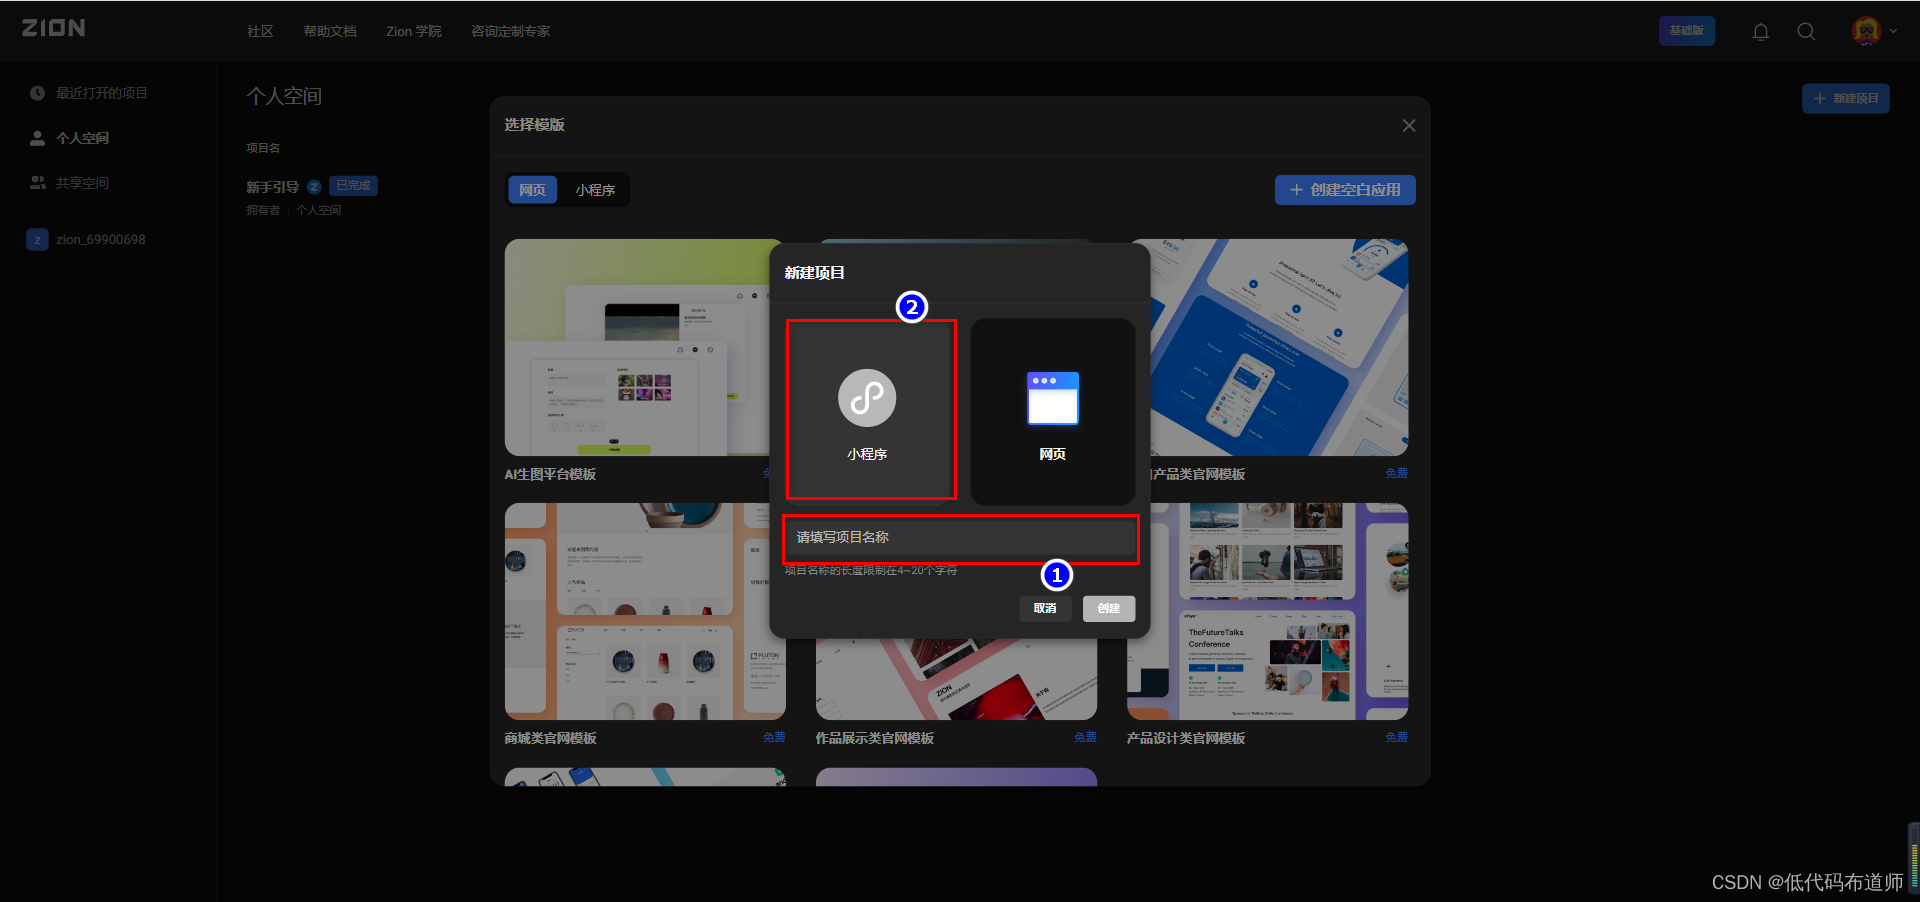Click the search magnifier icon
This screenshot has height=902, width=1920.
click(x=1806, y=31)
